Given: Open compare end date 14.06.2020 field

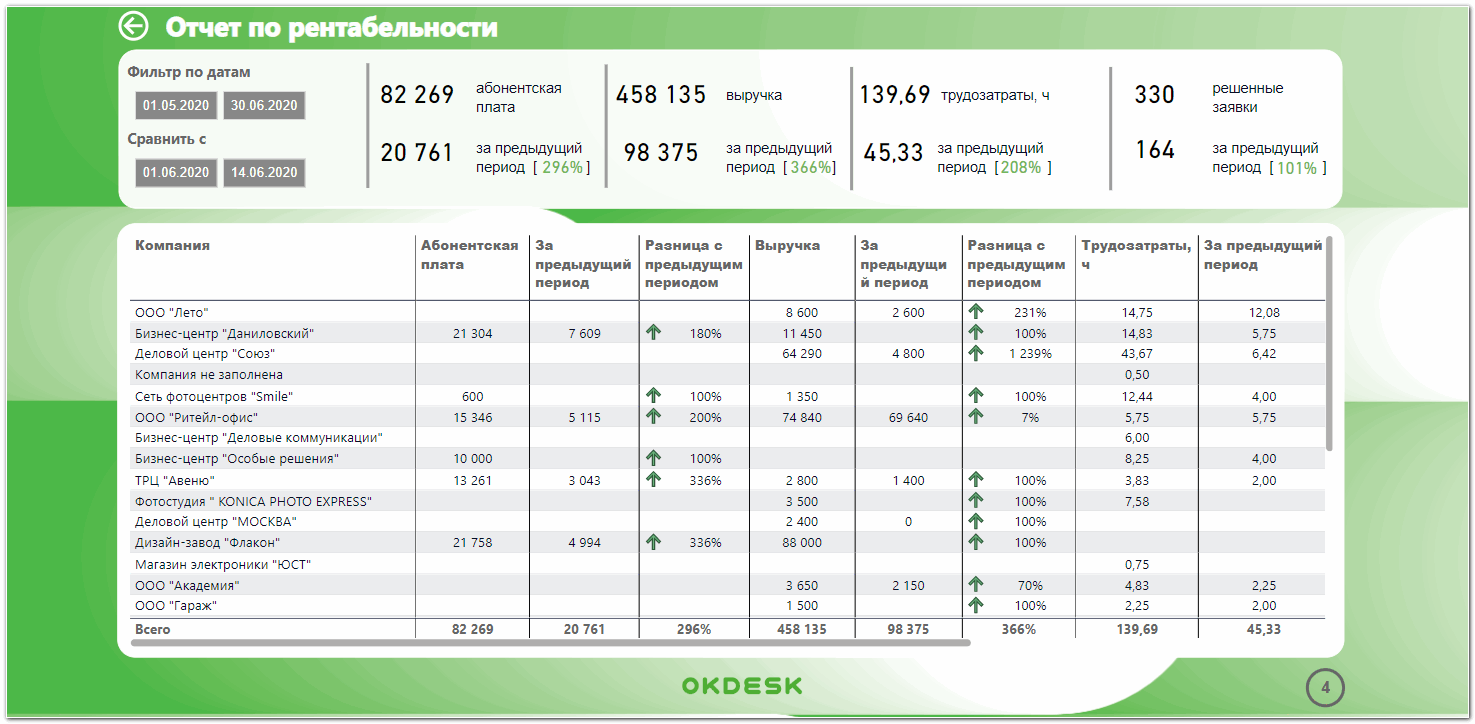Looking at the screenshot, I should (264, 172).
